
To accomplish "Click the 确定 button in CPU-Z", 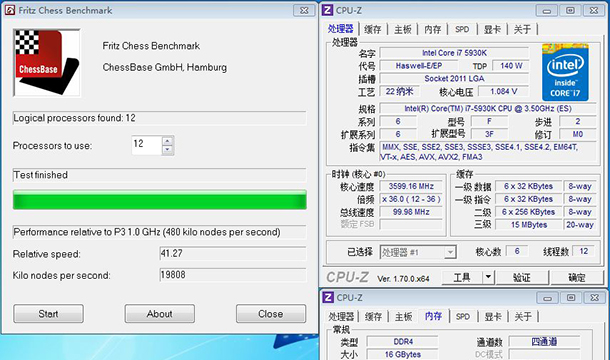I will tap(577, 277).
